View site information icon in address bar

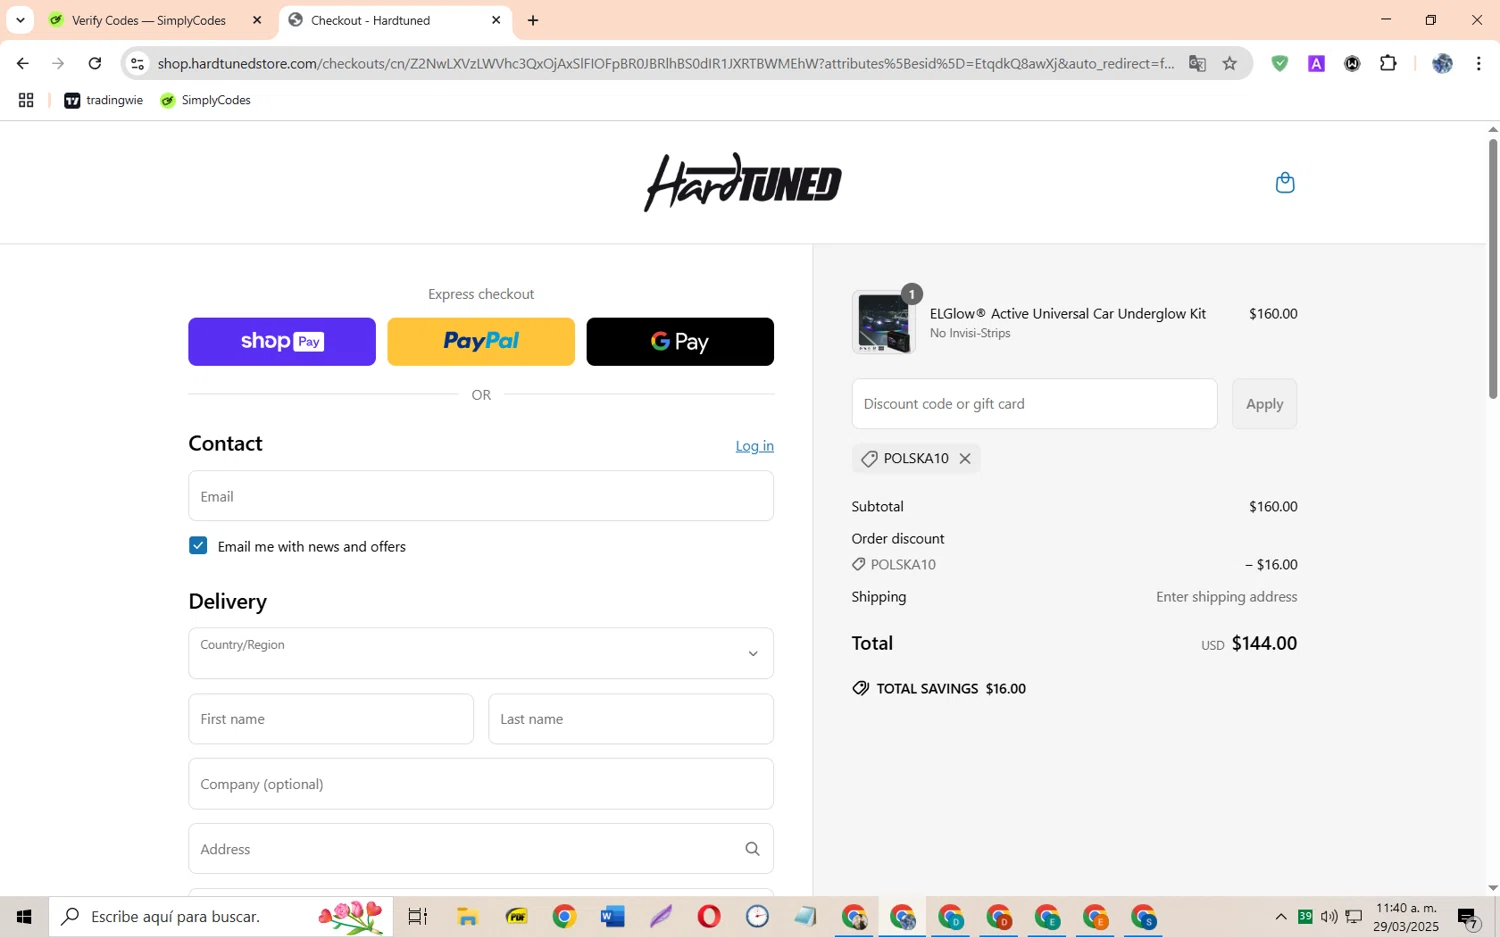[x=138, y=63]
